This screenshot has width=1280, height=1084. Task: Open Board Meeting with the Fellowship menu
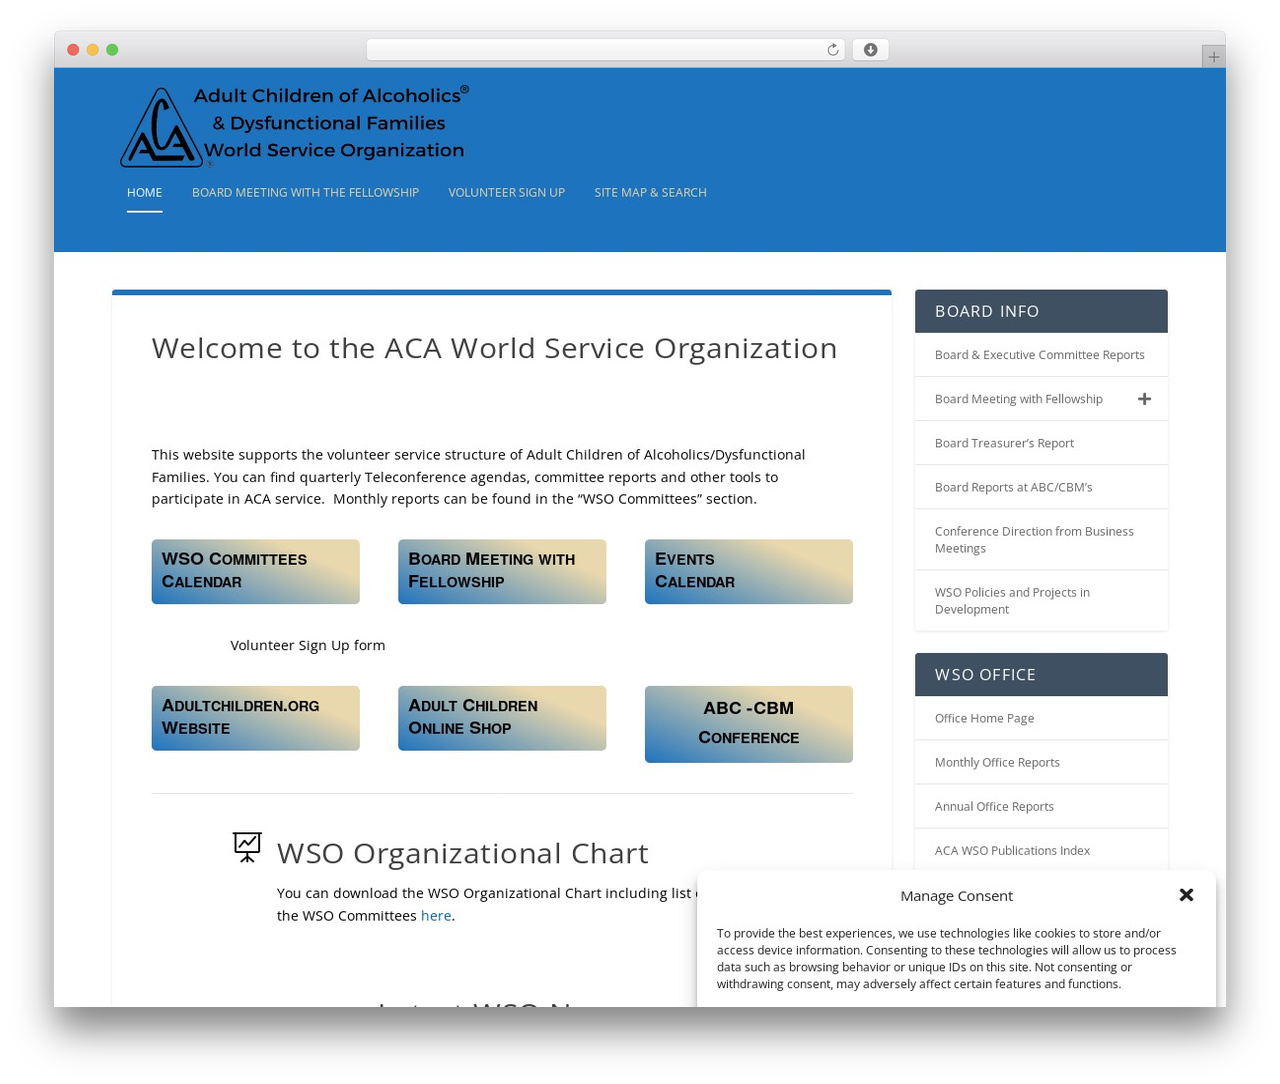coord(305,192)
